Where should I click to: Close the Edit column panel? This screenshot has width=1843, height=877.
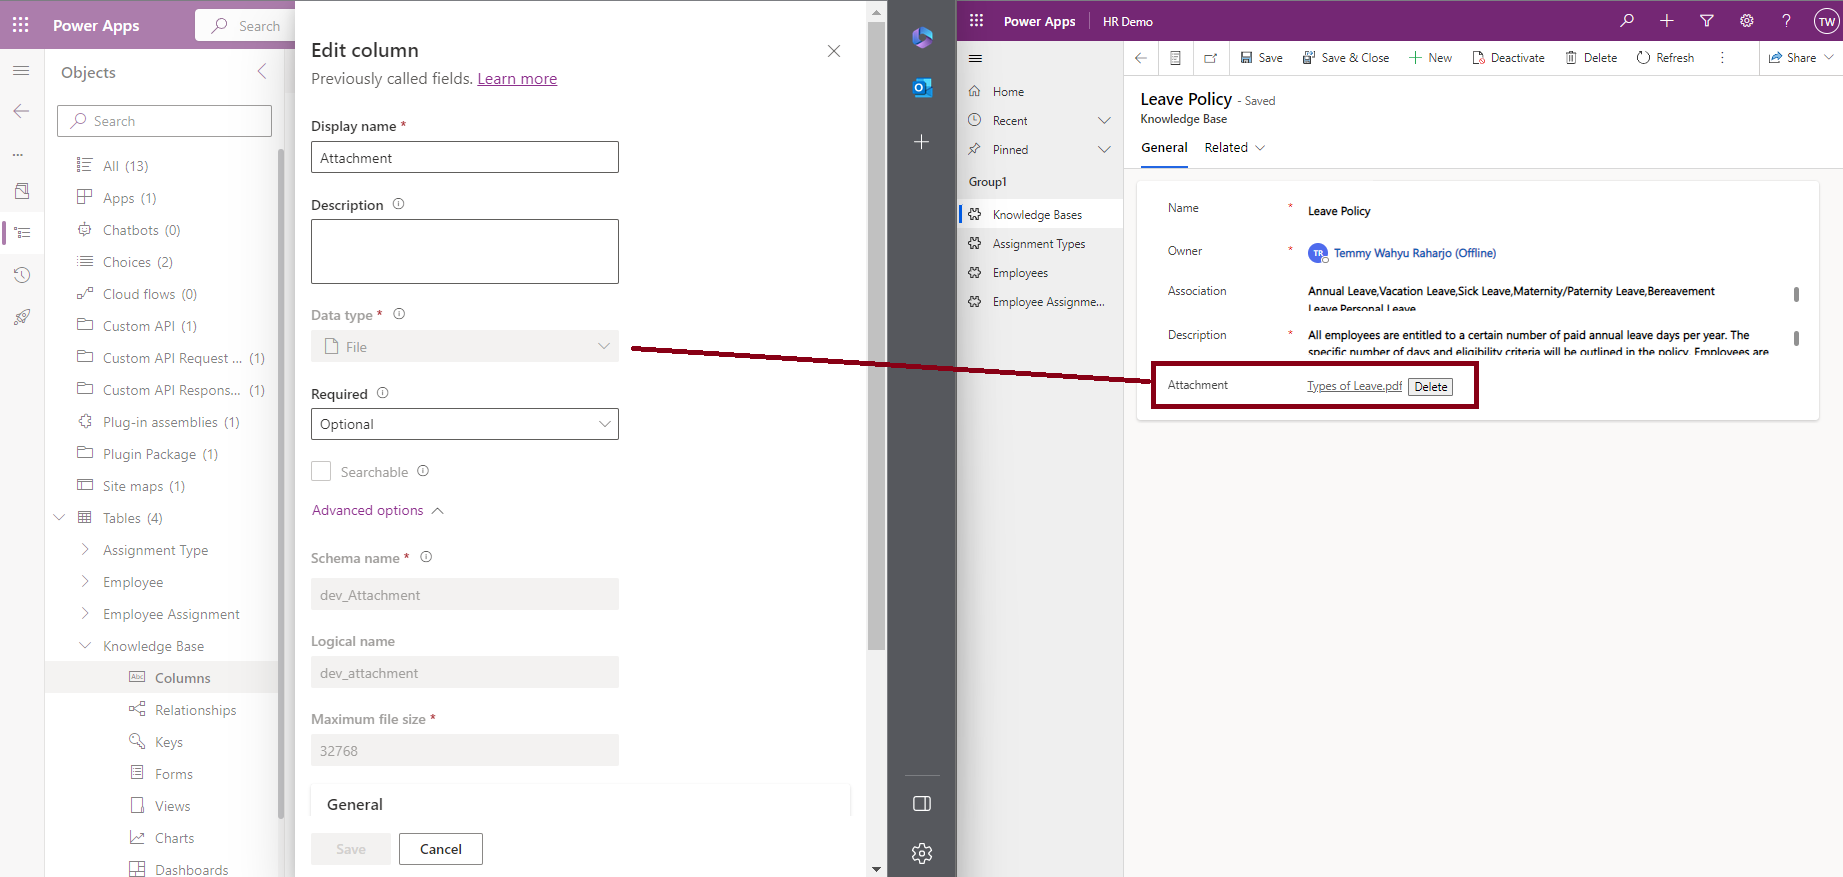pos(834,51)
